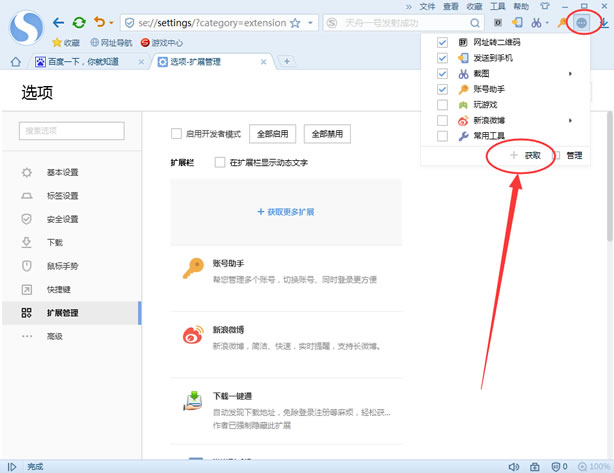
Task: Open the undo history dropdown arrow
Action: coord(111,23)
